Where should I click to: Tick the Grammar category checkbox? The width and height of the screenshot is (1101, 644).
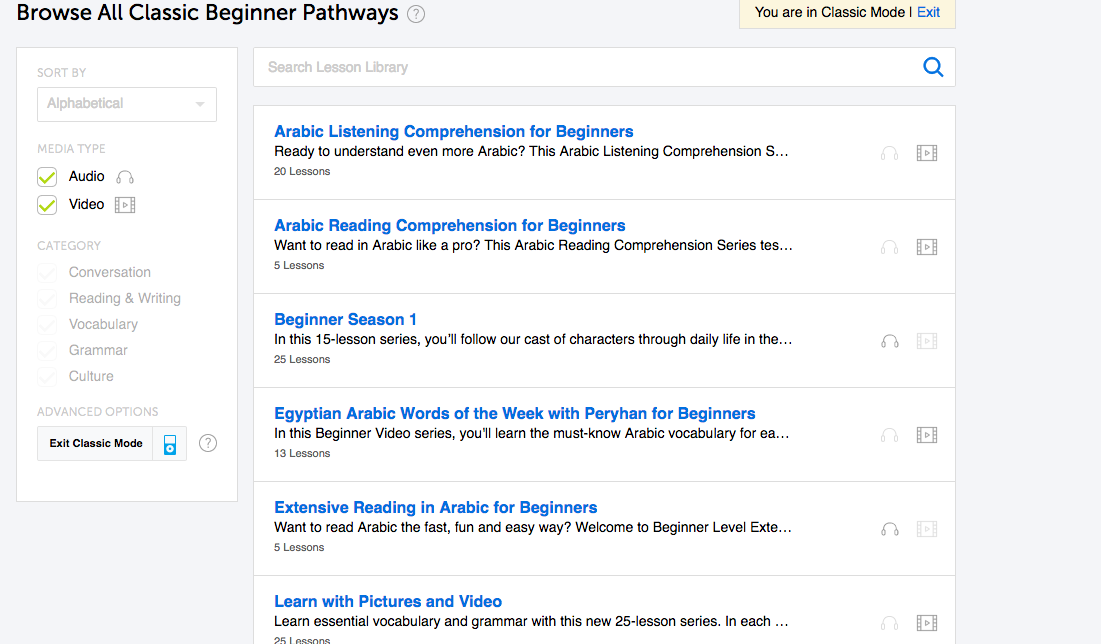47,350
